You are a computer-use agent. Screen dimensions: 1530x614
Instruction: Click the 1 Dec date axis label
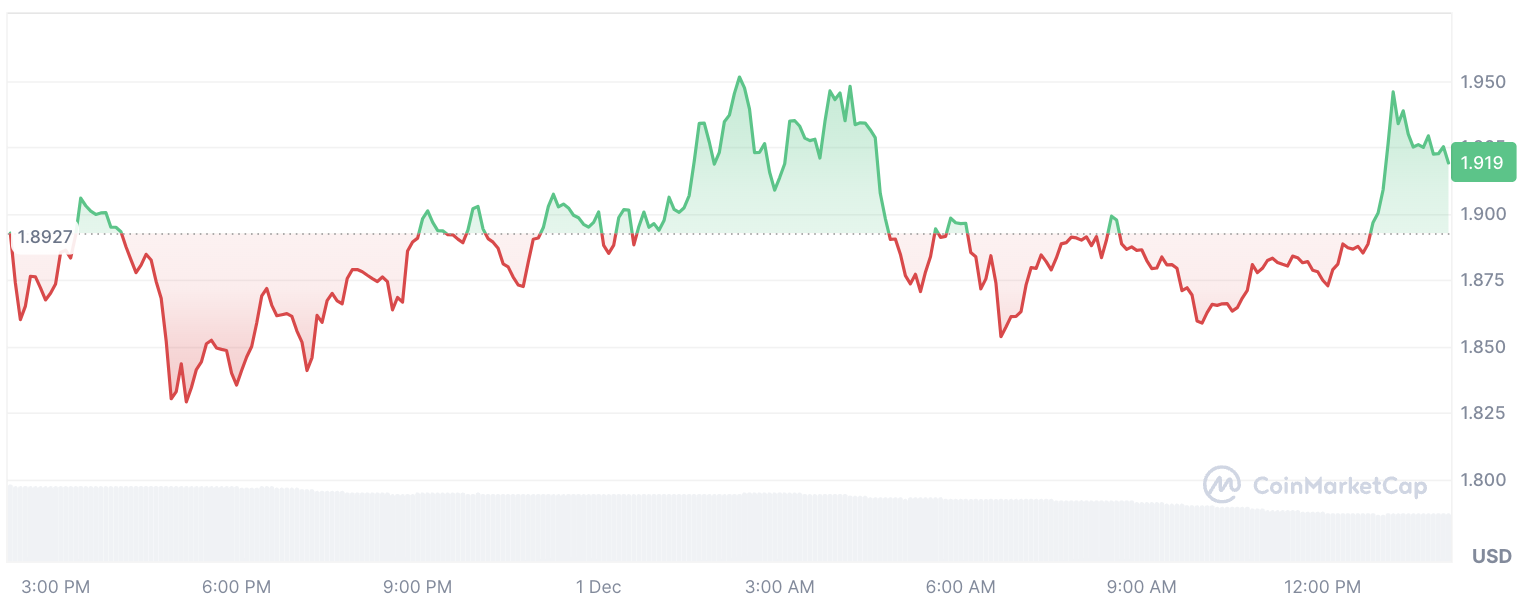(x=599, y=587)
